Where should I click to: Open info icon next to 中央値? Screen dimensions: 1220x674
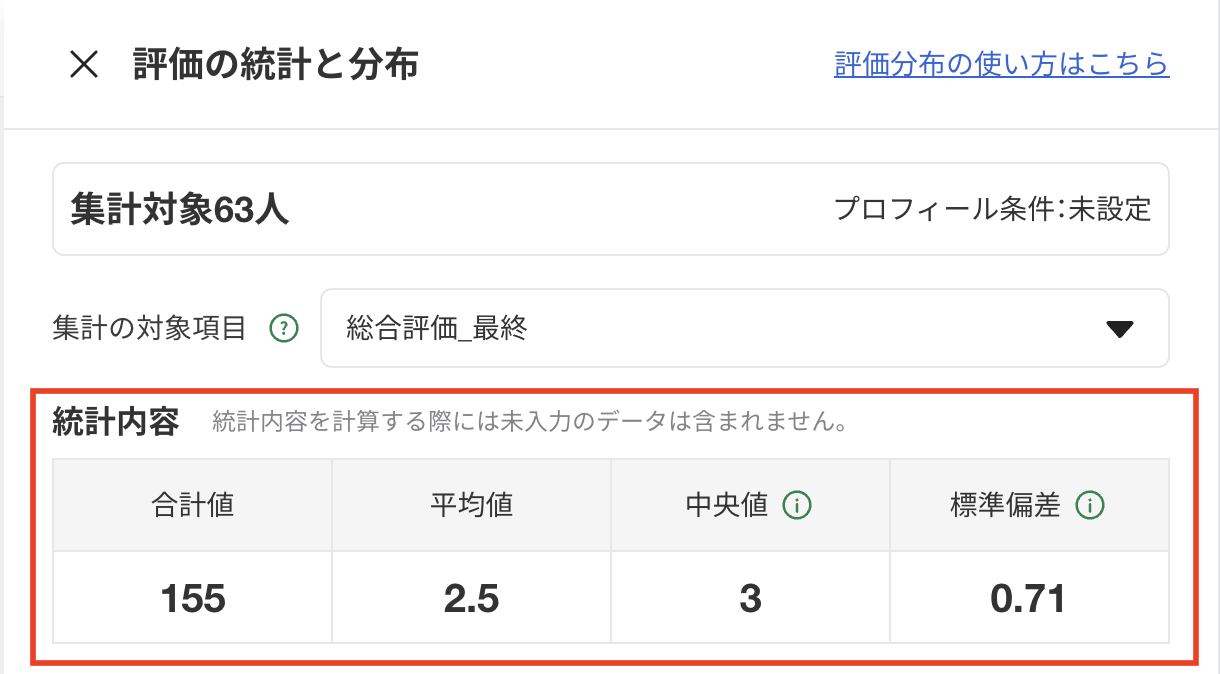(x=797, y=506)
